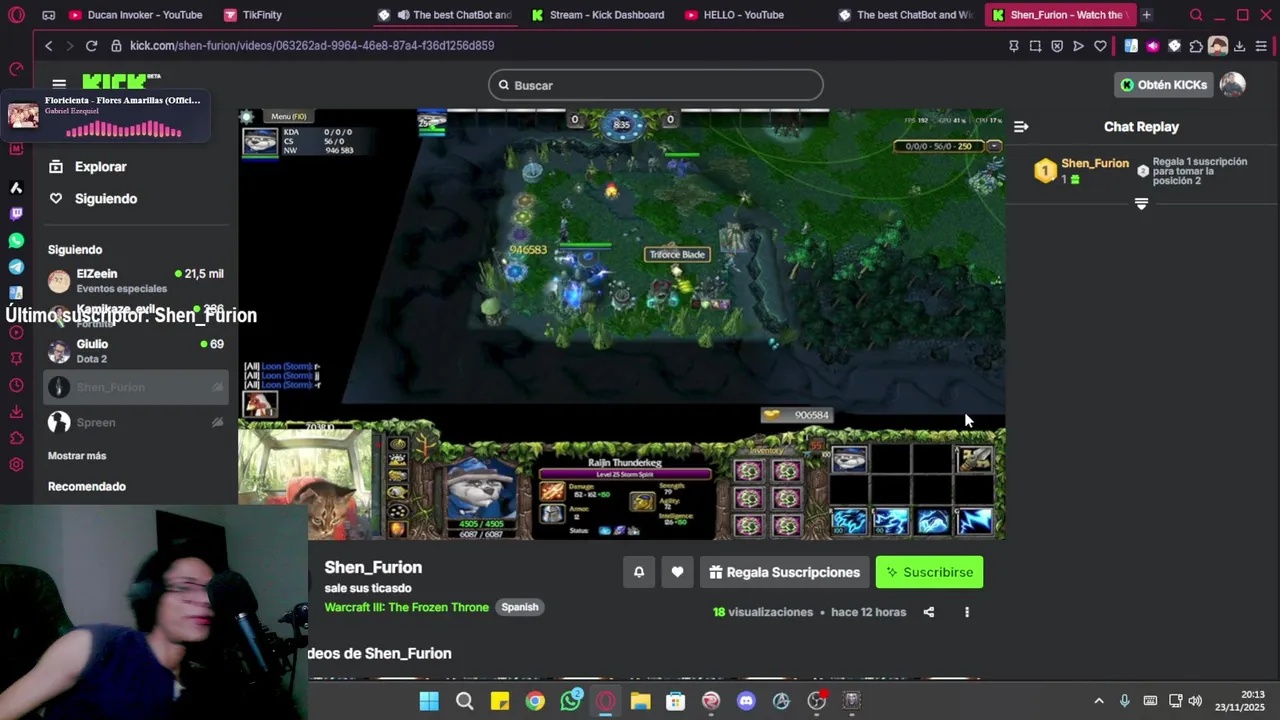Open Windows taskbar search
This screenshot has height=720, width=1280.
[464, 701]
